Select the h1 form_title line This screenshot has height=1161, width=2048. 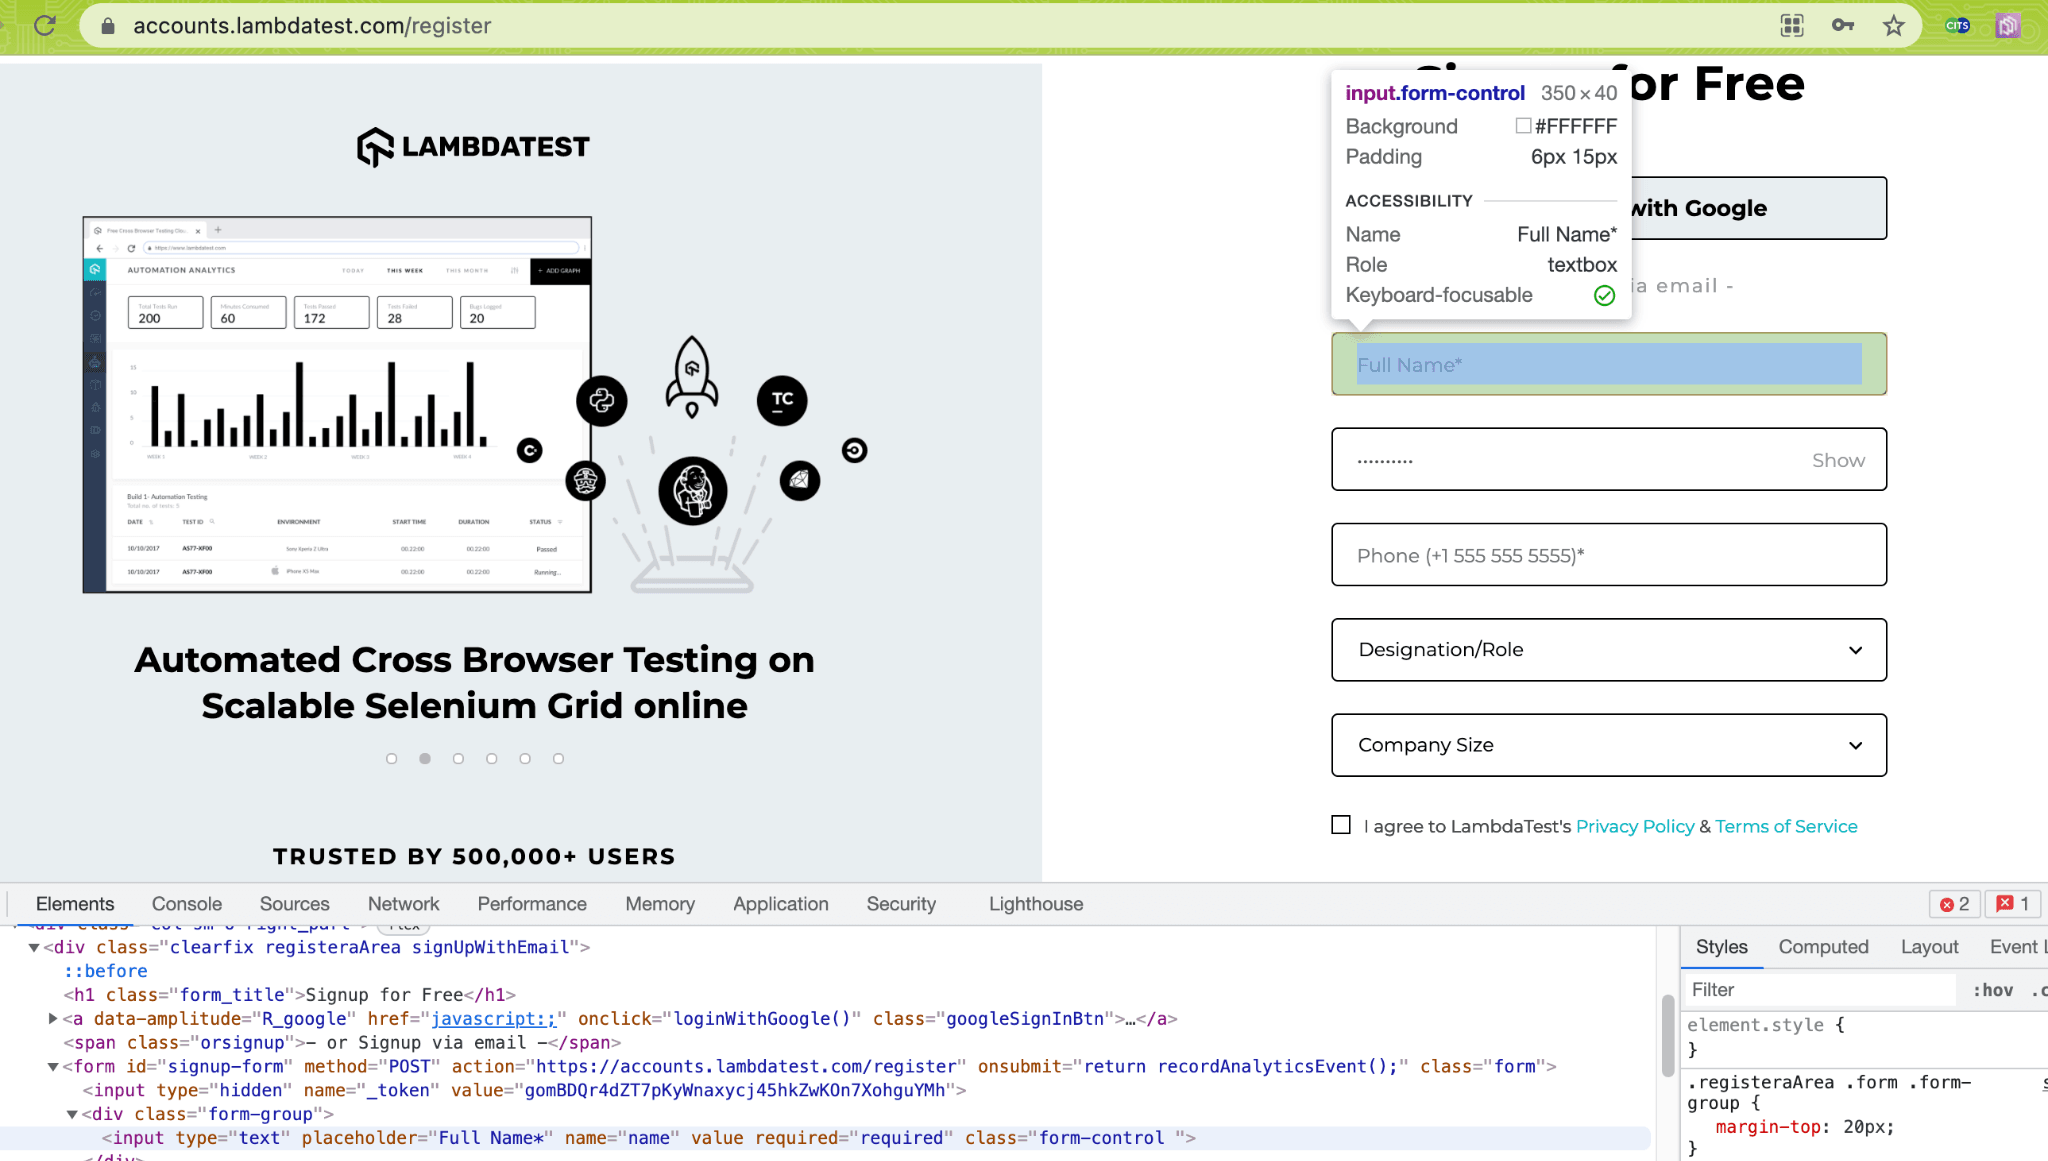(290, 995)
